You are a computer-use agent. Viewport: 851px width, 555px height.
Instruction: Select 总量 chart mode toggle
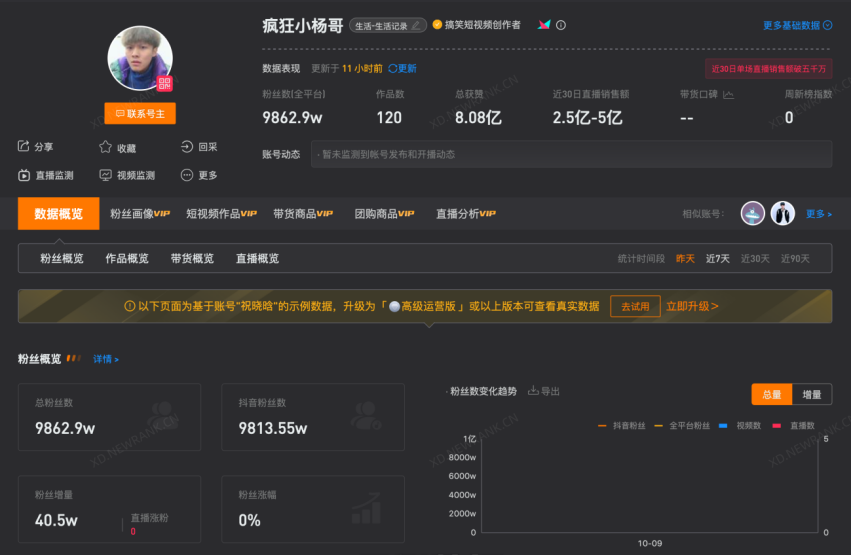(771, 395)
